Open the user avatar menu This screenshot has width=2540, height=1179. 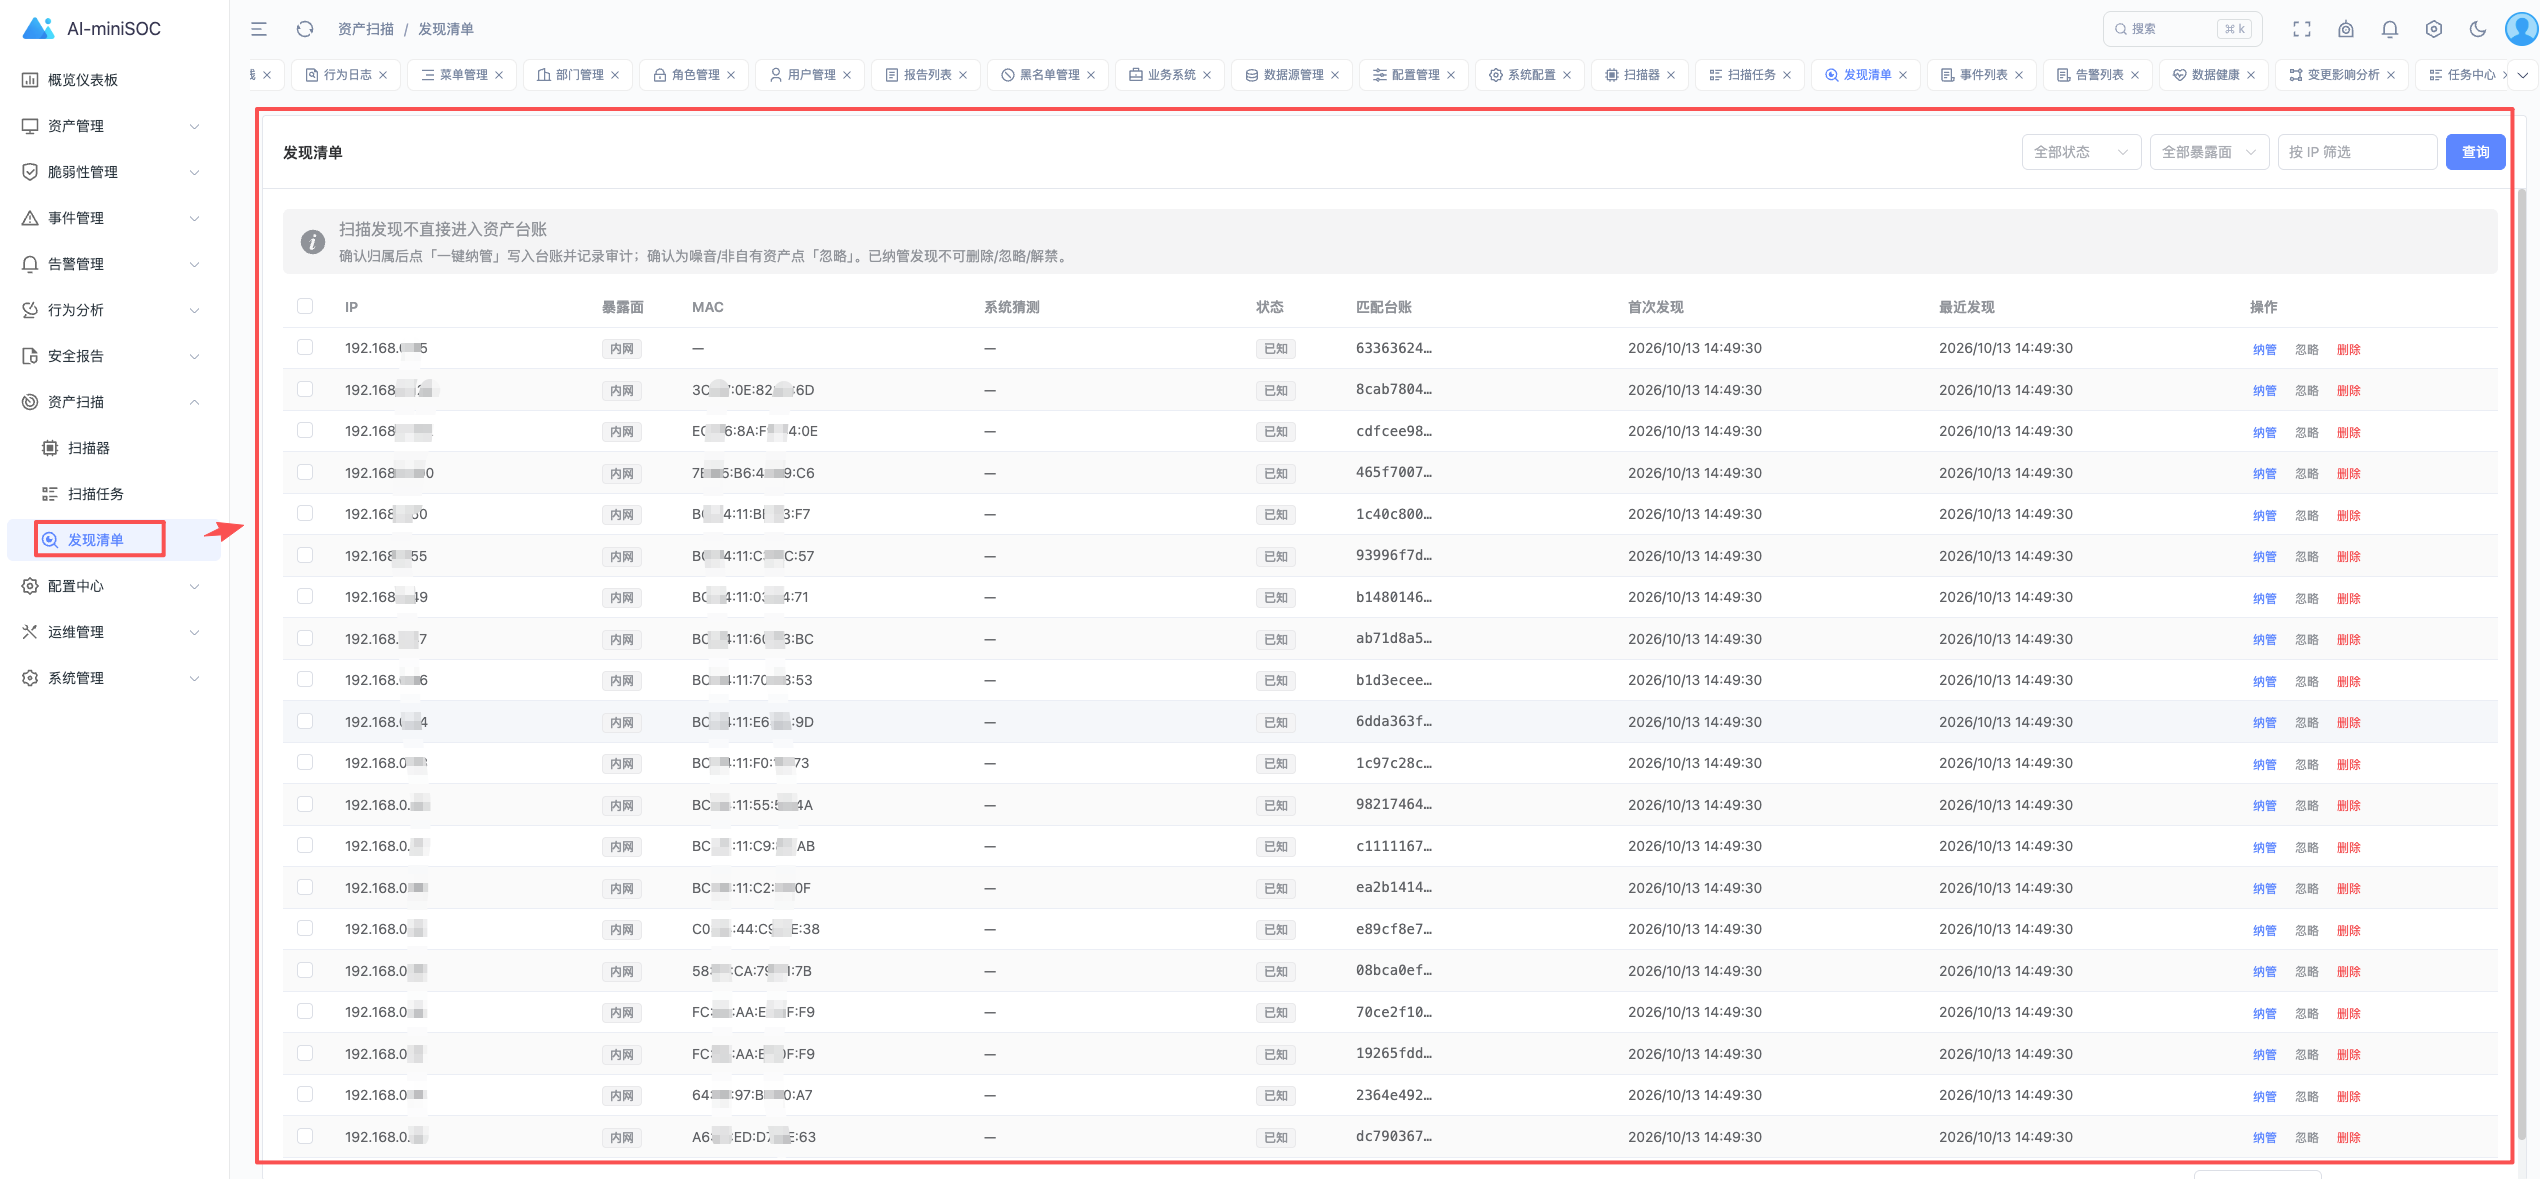(x=2521, y=29)
